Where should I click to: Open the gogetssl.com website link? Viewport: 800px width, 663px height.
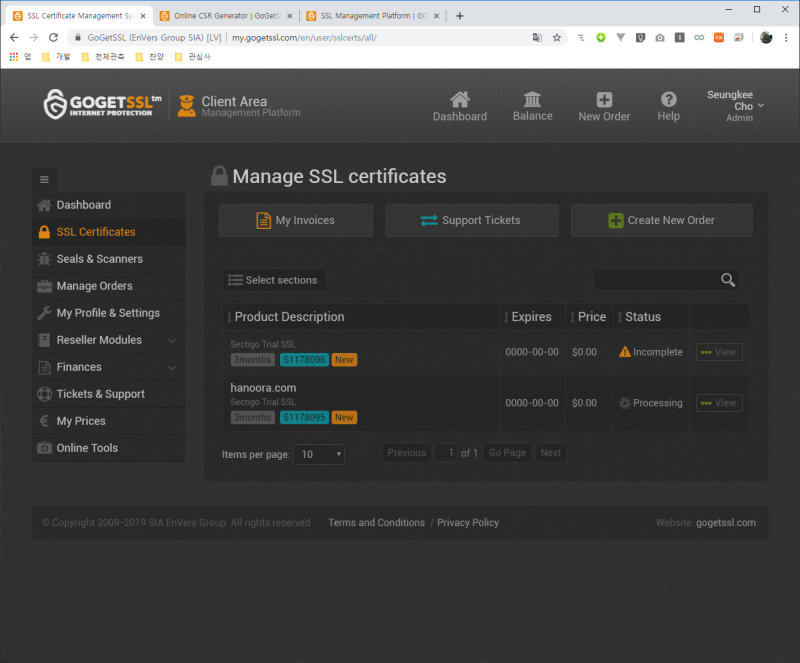[726, 523]
